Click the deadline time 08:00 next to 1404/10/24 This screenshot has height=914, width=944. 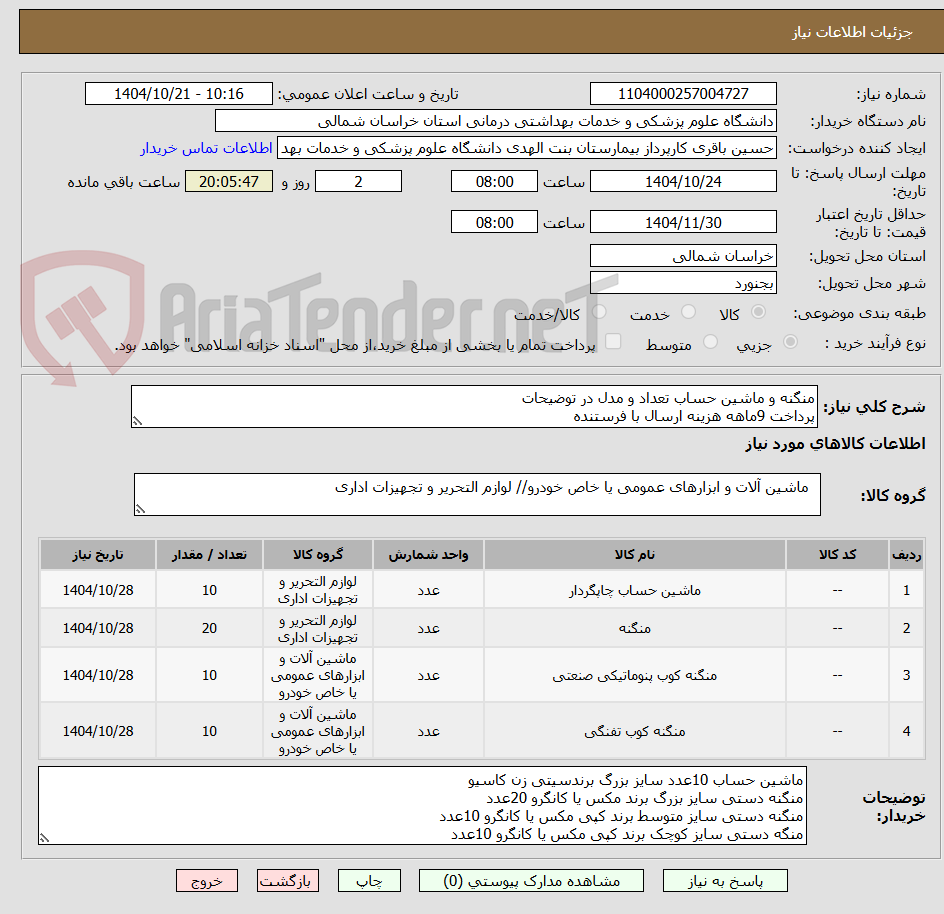[494, 181]
